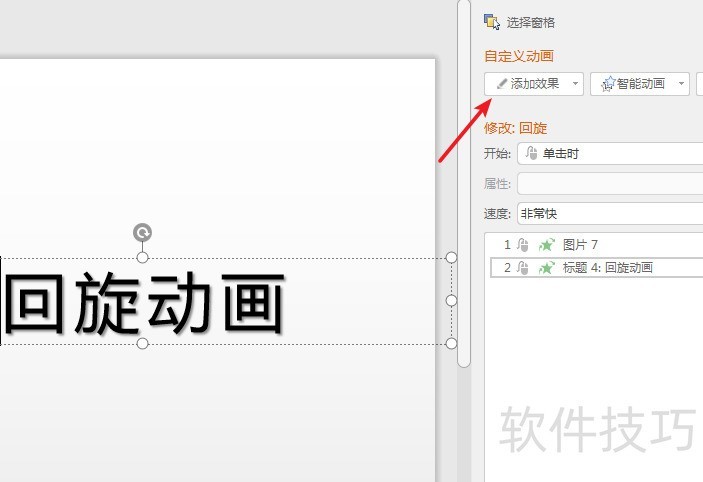
Task: Open the 选择窗格 text link
Action: [530, 22]
